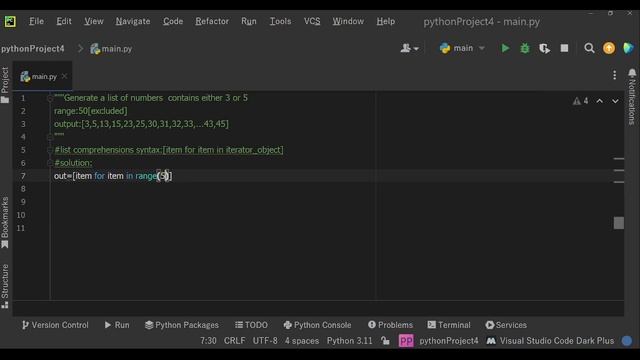Viewport: 640px width, 360px height.
Task: Toggle the read-only lock icon
Action: (x=385, y=341)
